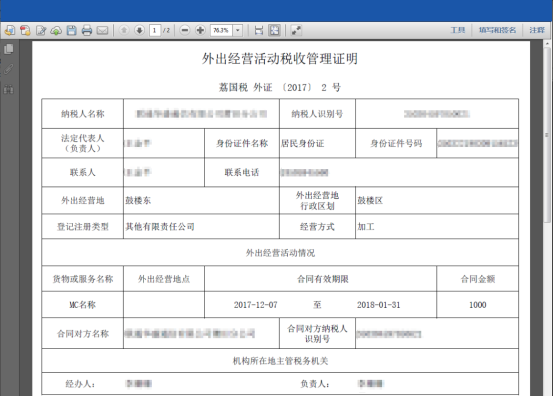The width and height of the screenshot is (554, 396).
Task: Click the vertical scrollbar thumb on the right
Action: (x=547, y=136)
